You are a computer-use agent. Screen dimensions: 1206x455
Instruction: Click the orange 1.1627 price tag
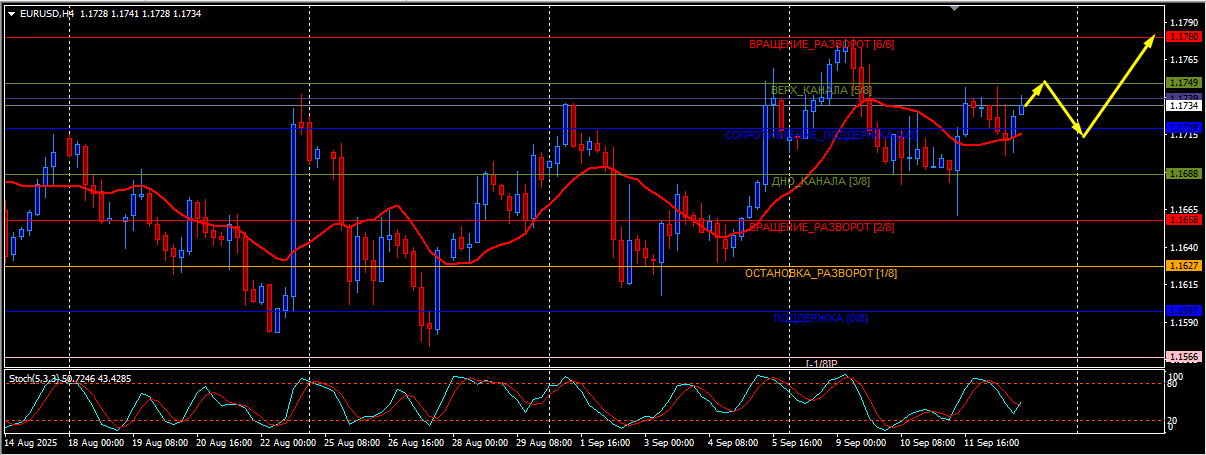(1183, 265)
